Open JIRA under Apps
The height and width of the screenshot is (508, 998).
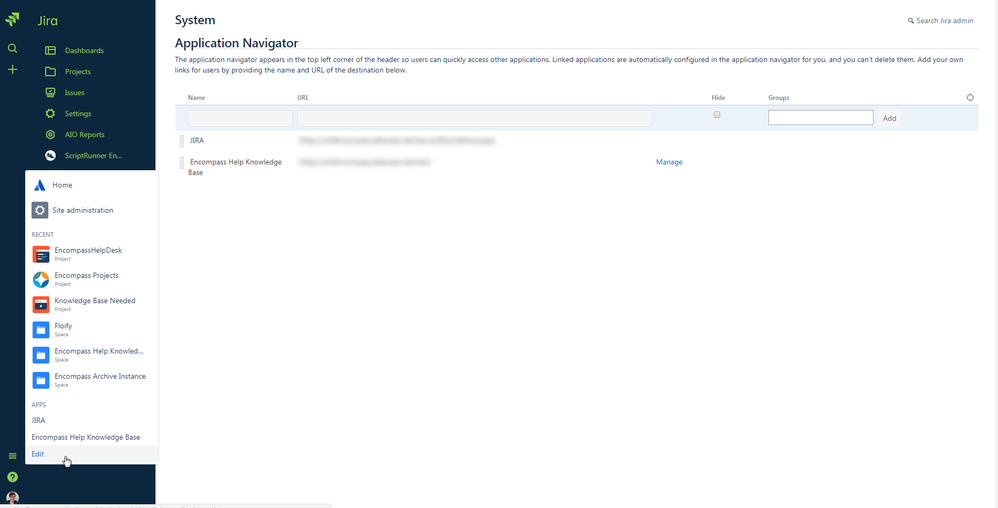click(x=38, y=420)
